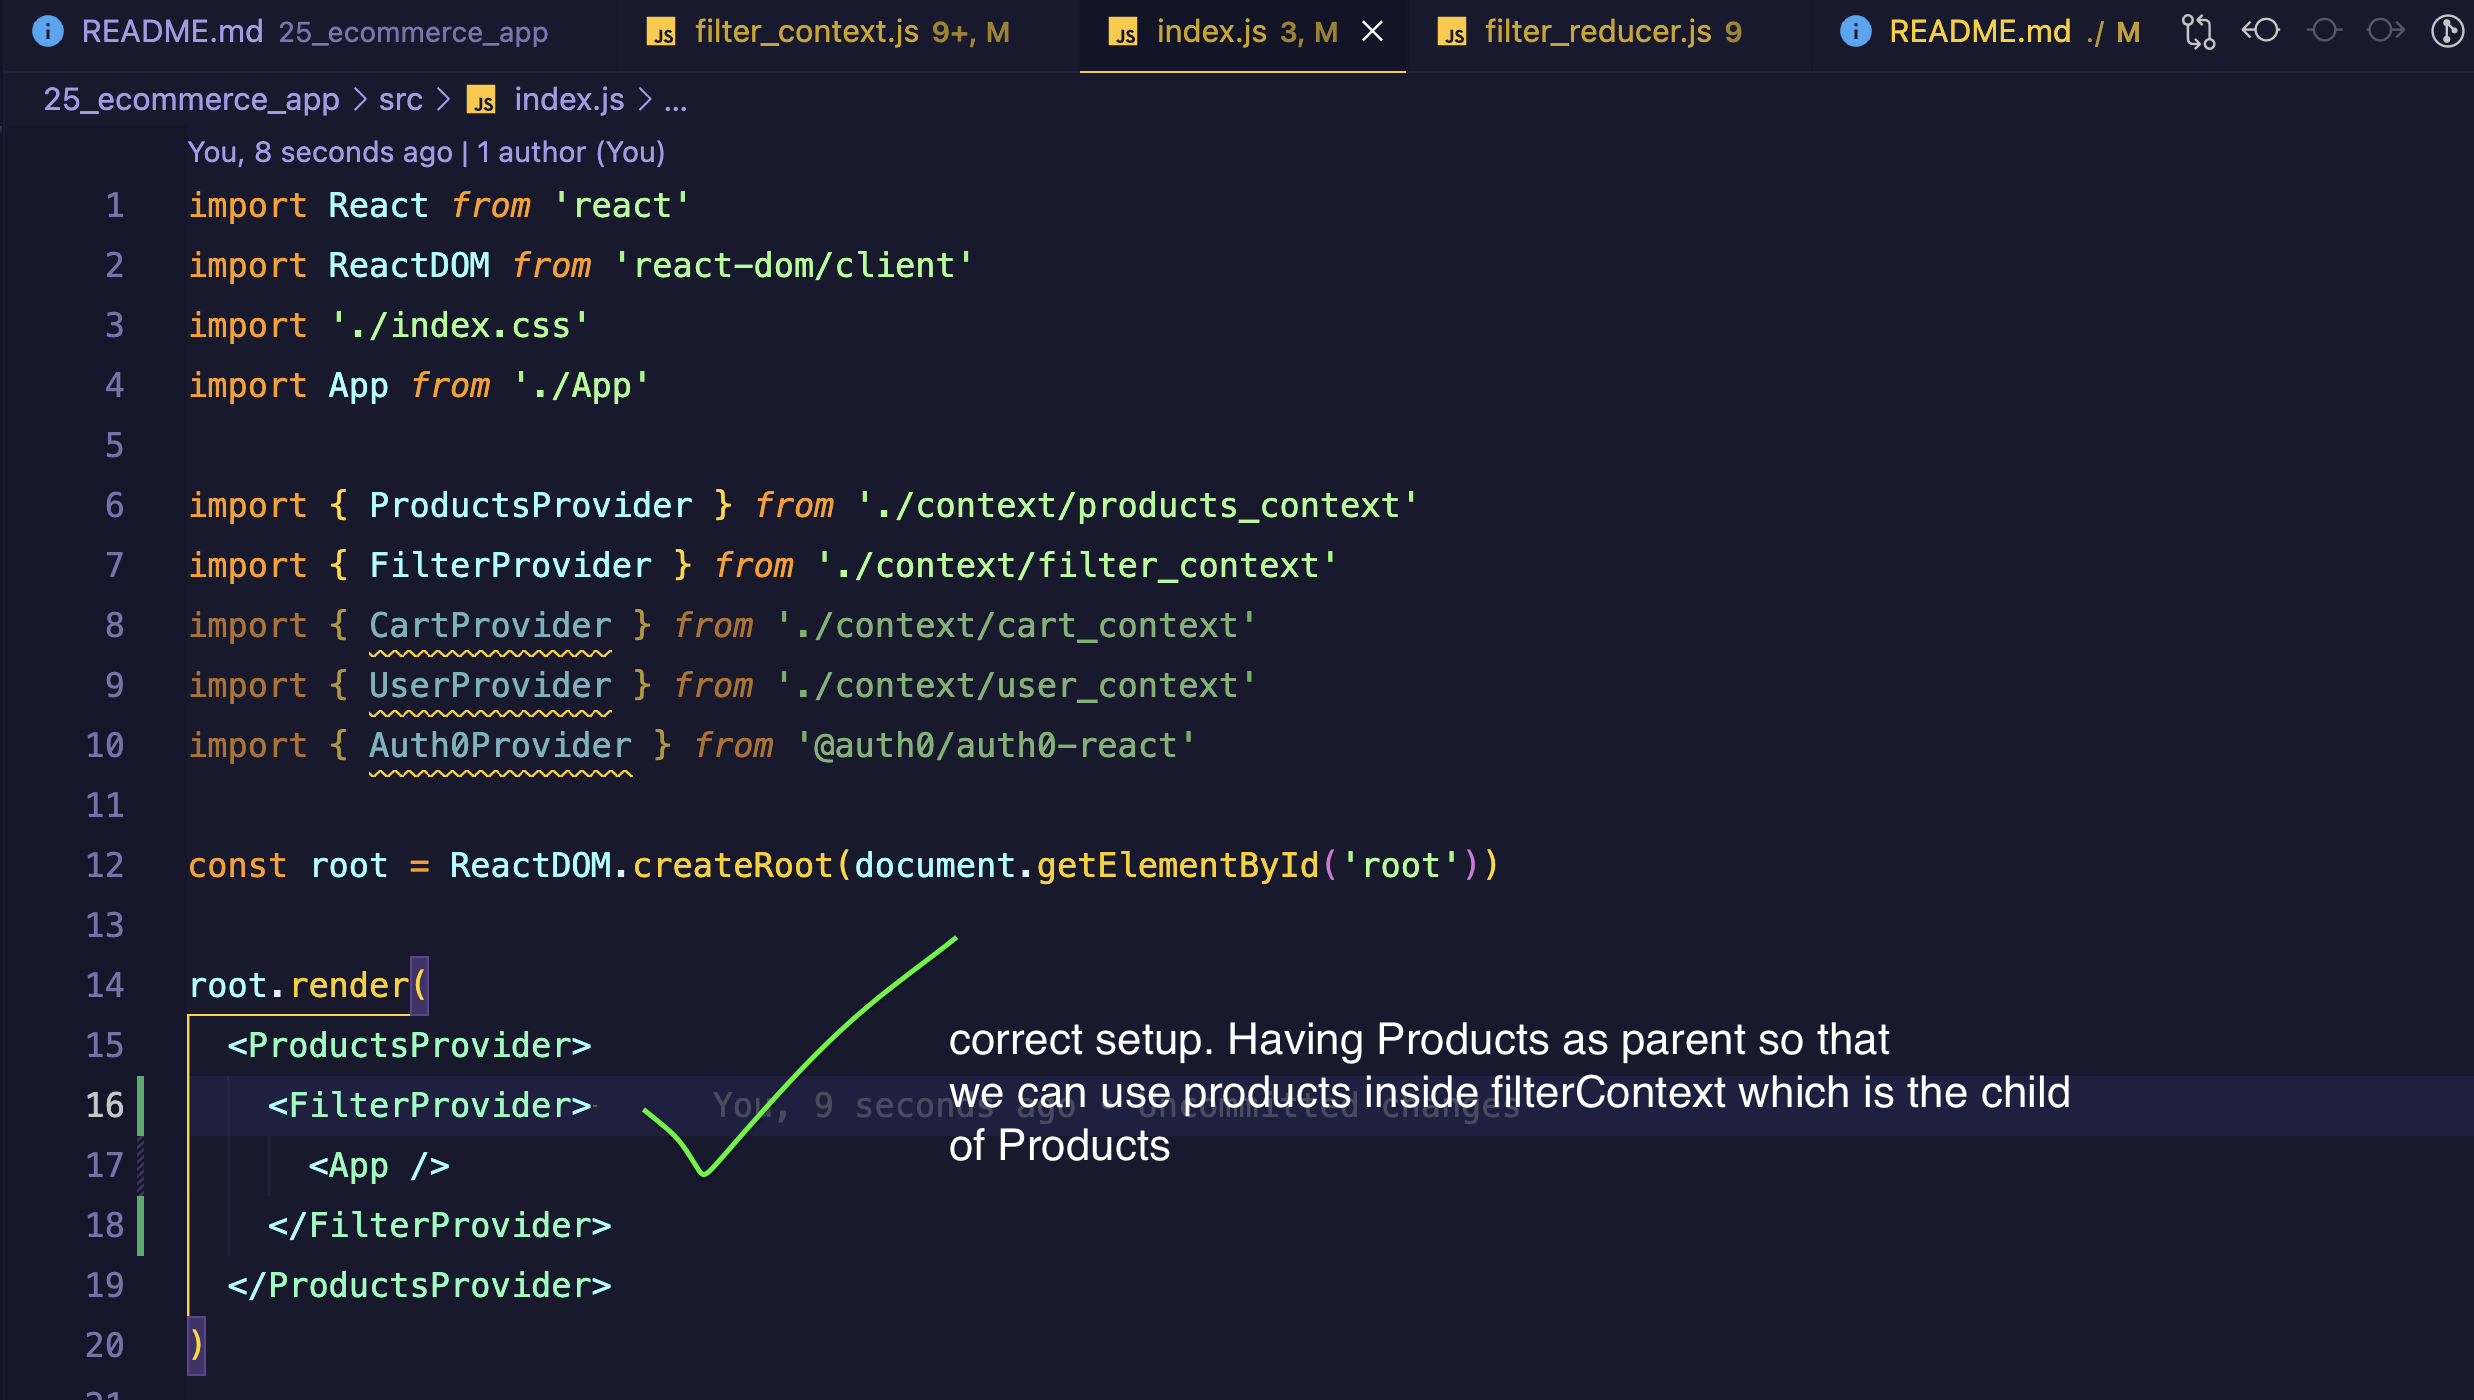Open changes with previous revision icon
Viewport: 2474px width, 1400px height.
pyautogui.click(x=2260, y=31)
